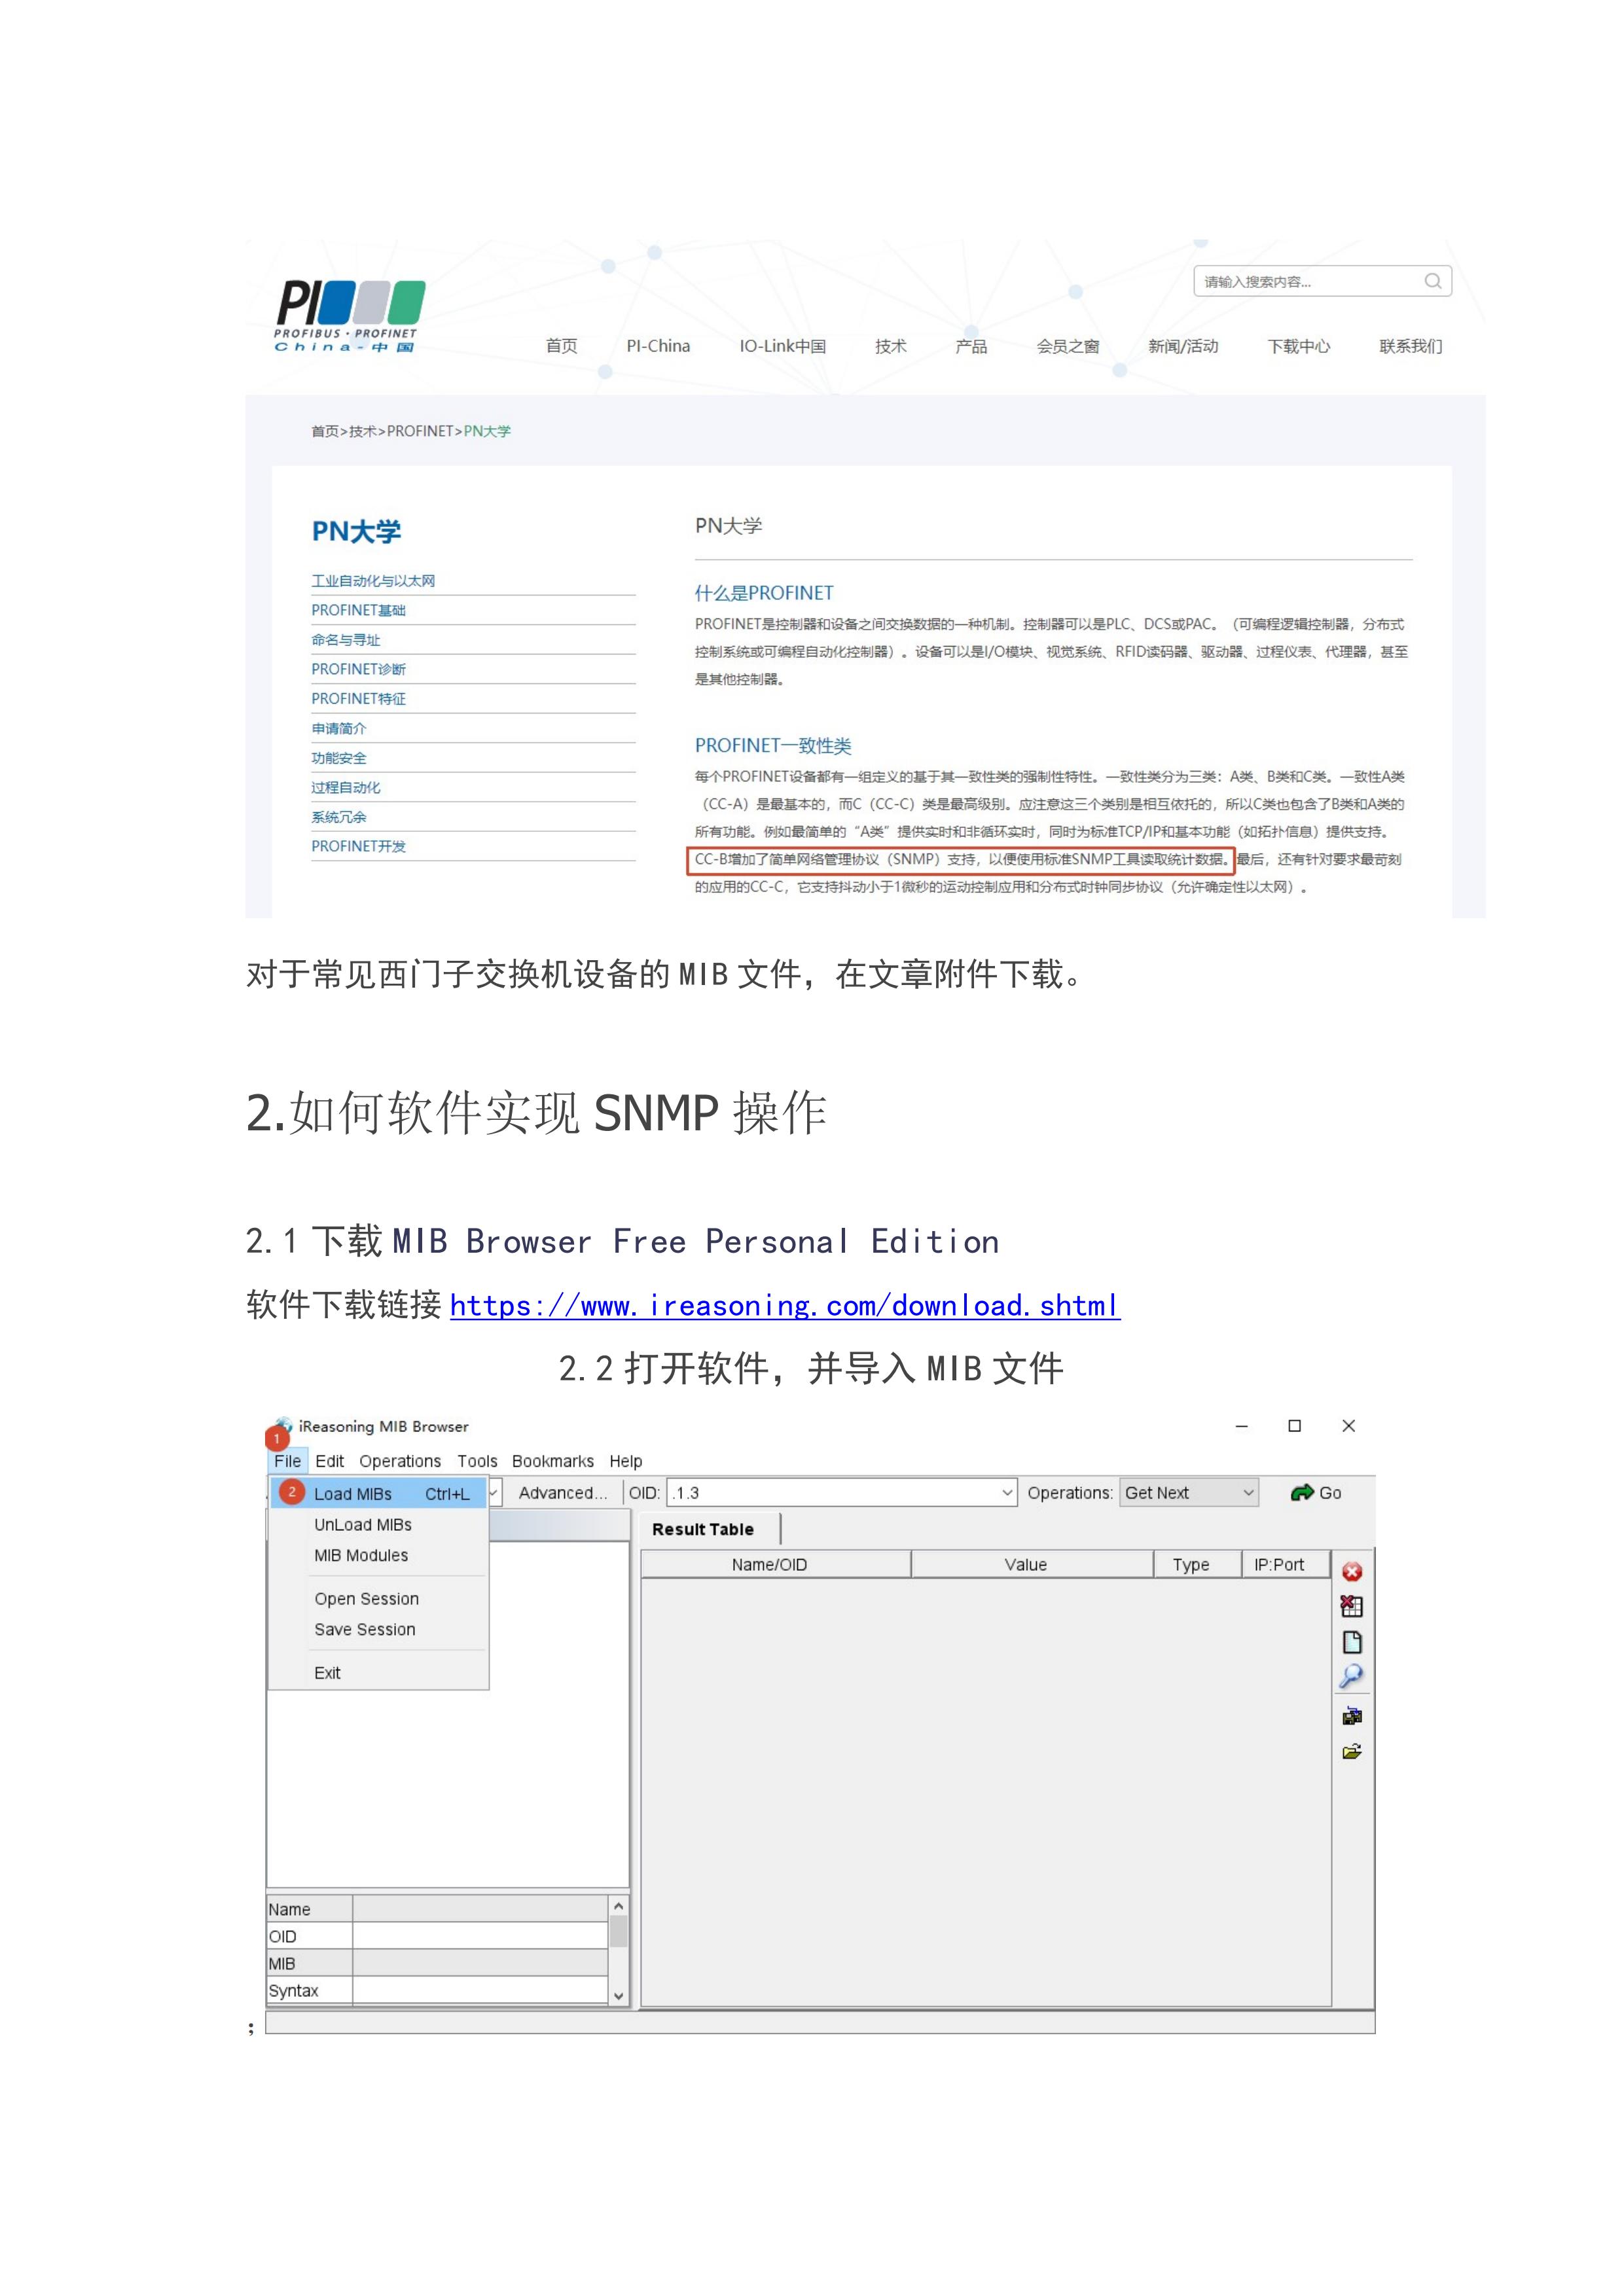Click the 工业自动化与以太网 sidebar link
The height and width of the screenshot is (2296, 1624).
373,581
